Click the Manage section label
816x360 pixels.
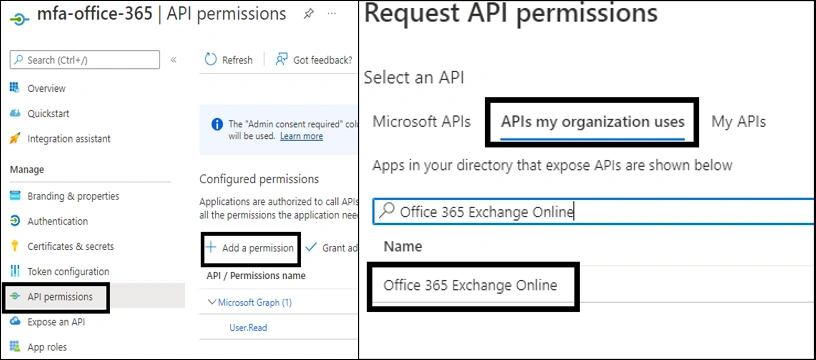pyautogui.click(x=27, y=170)
